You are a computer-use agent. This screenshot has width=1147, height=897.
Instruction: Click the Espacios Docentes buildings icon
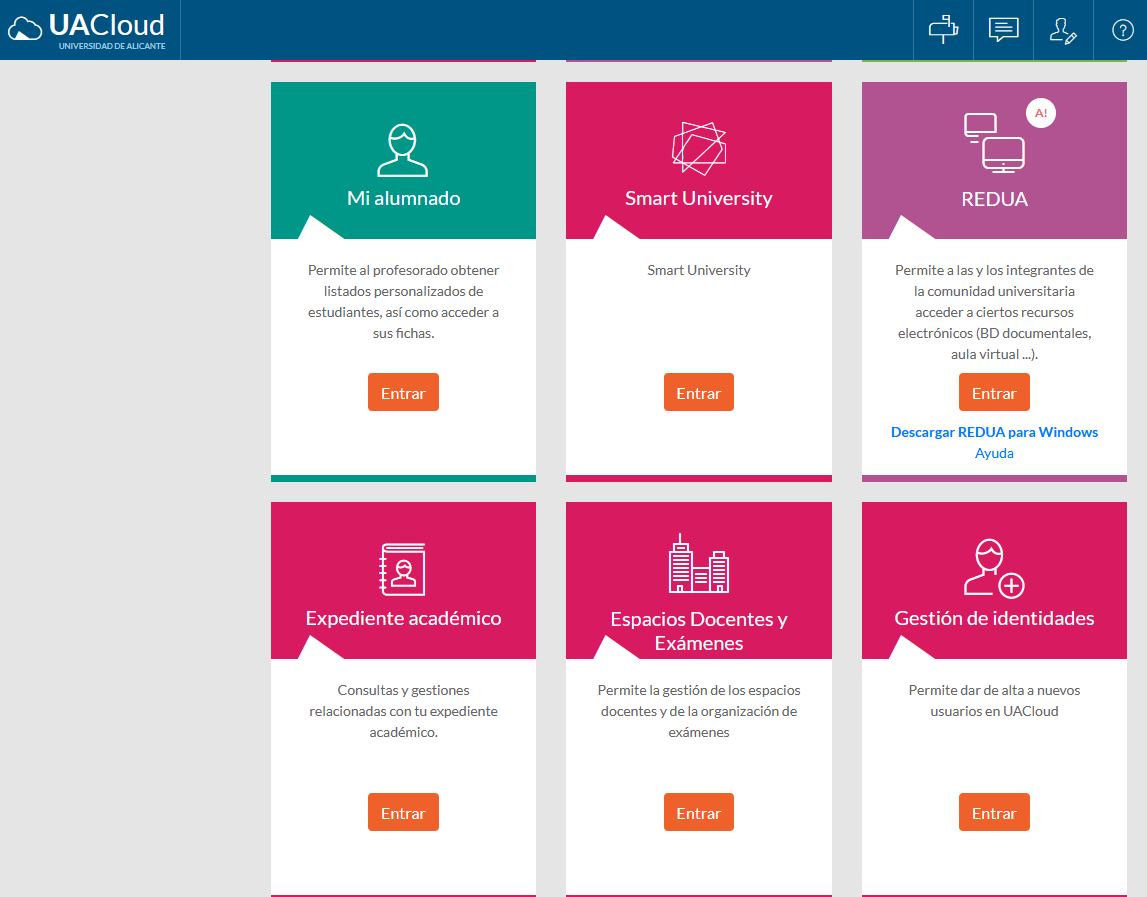point(699,563)
